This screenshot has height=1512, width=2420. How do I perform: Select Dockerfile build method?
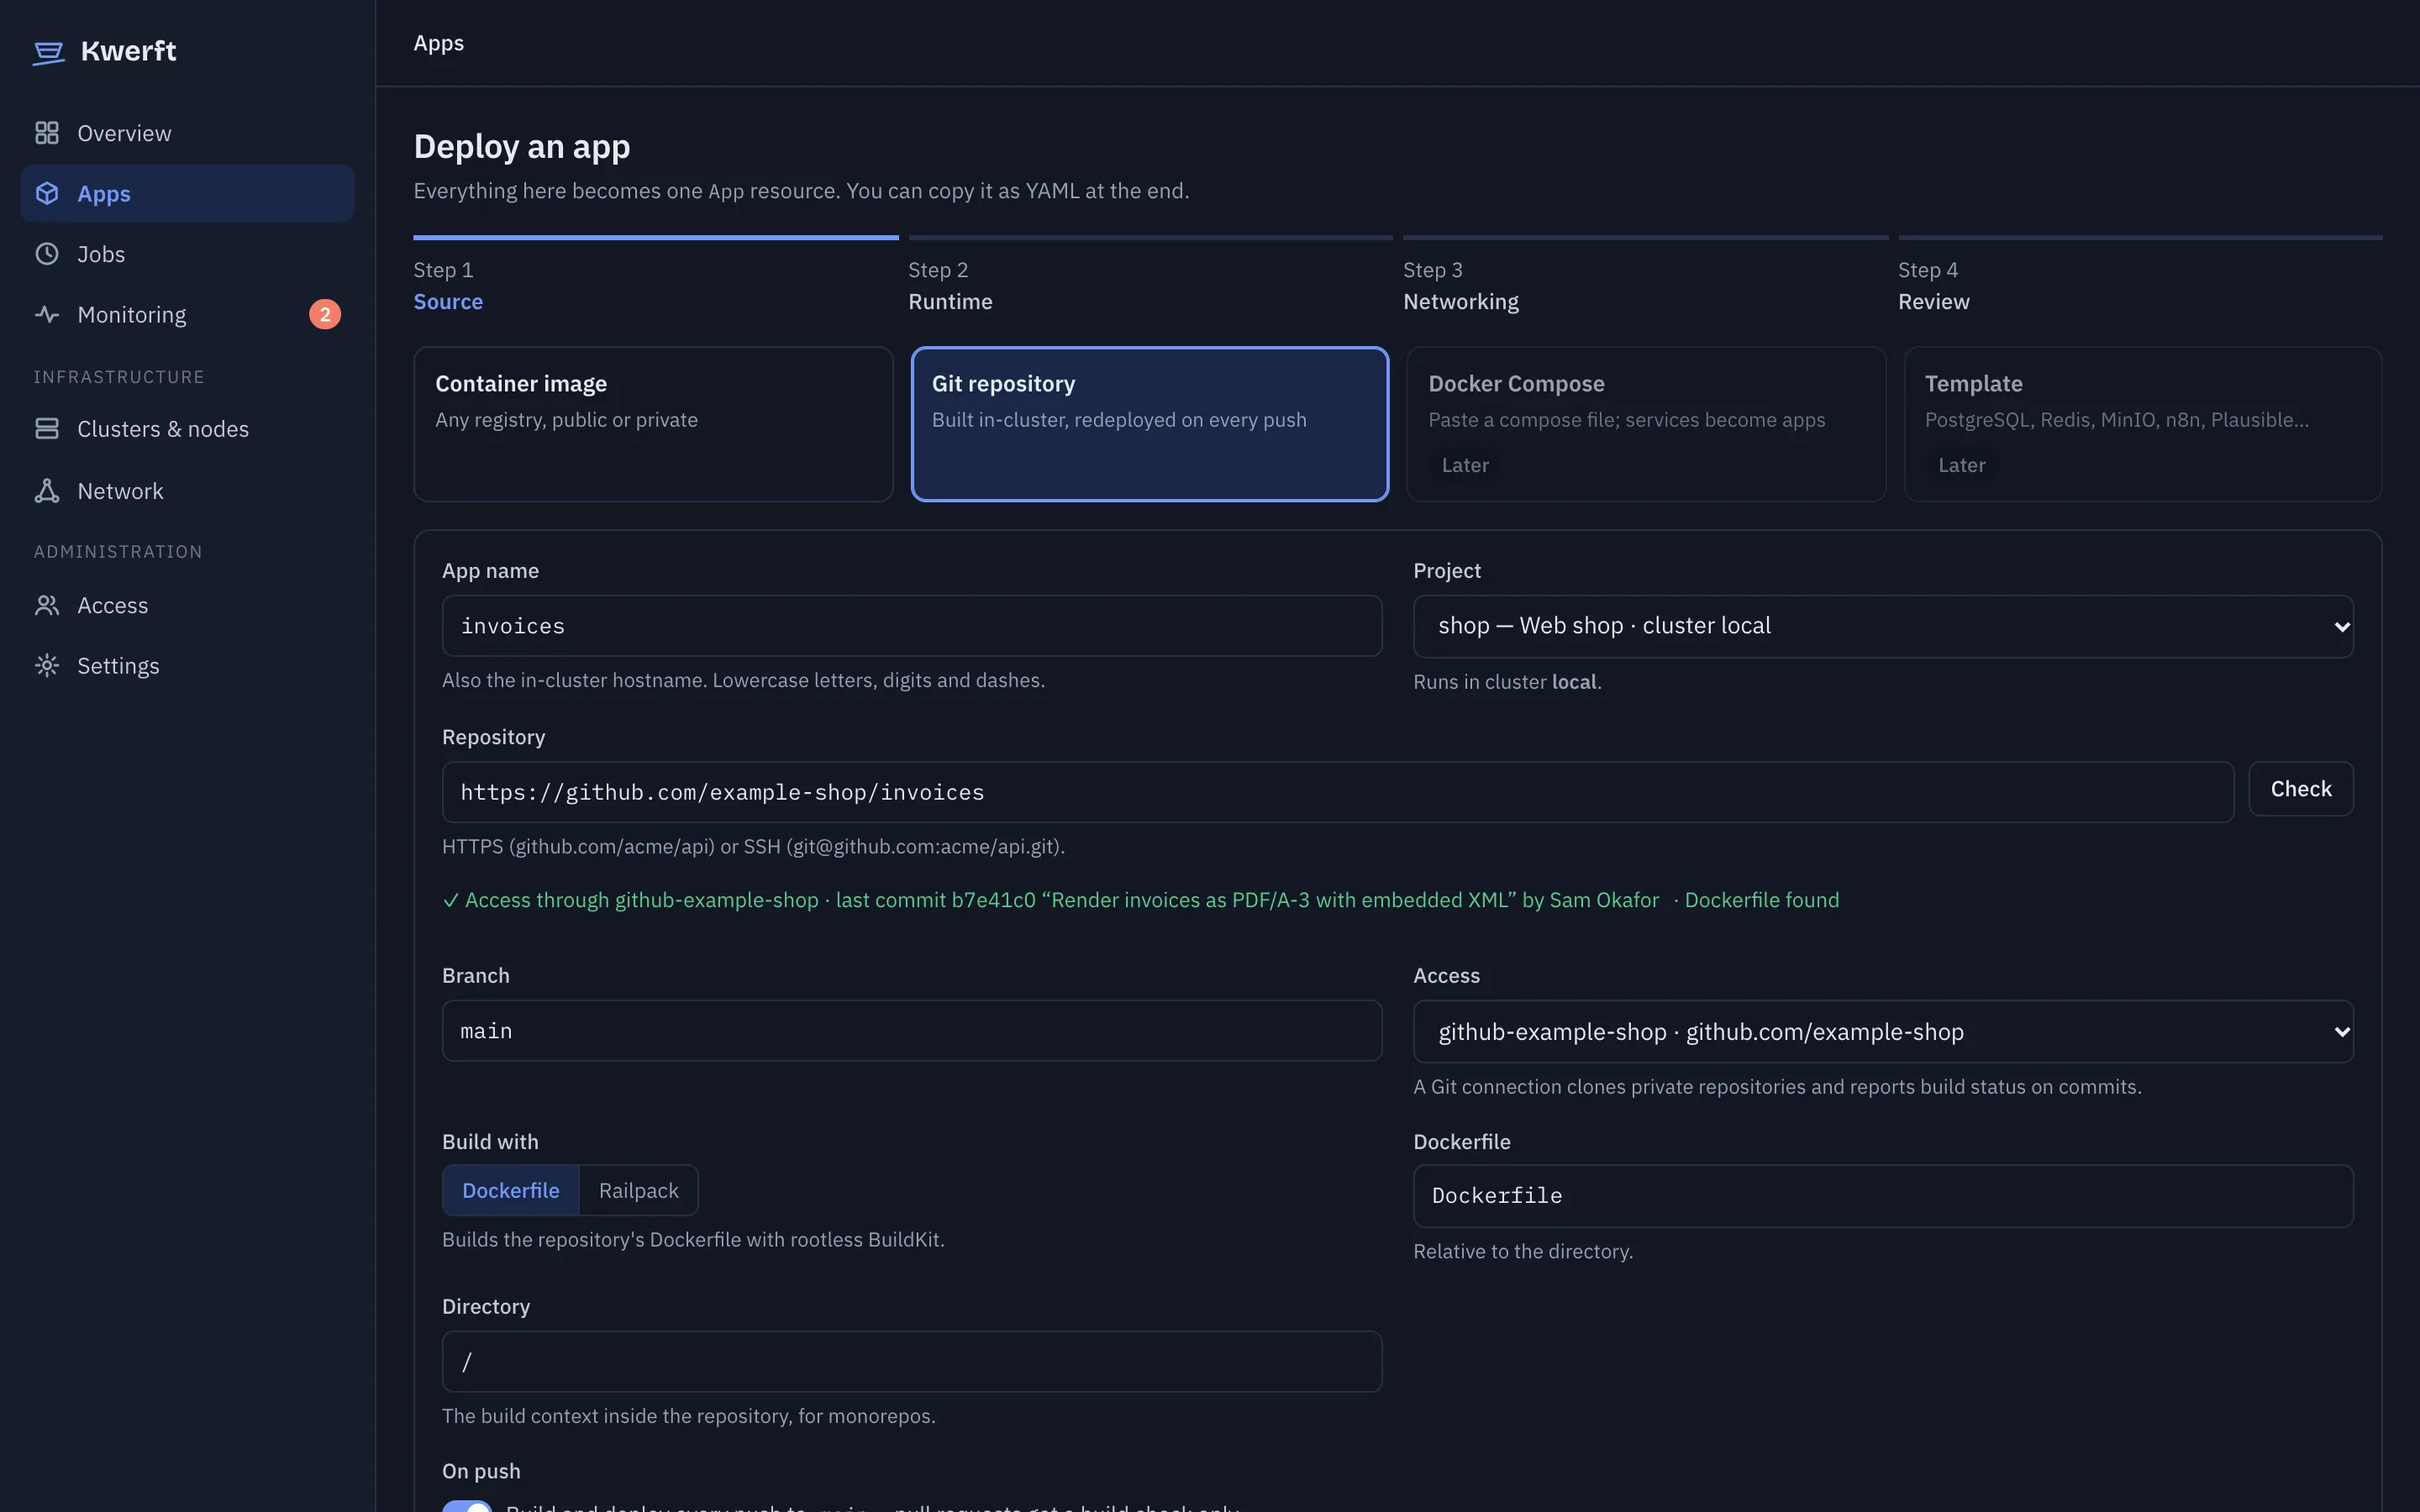coord(511,1190)
